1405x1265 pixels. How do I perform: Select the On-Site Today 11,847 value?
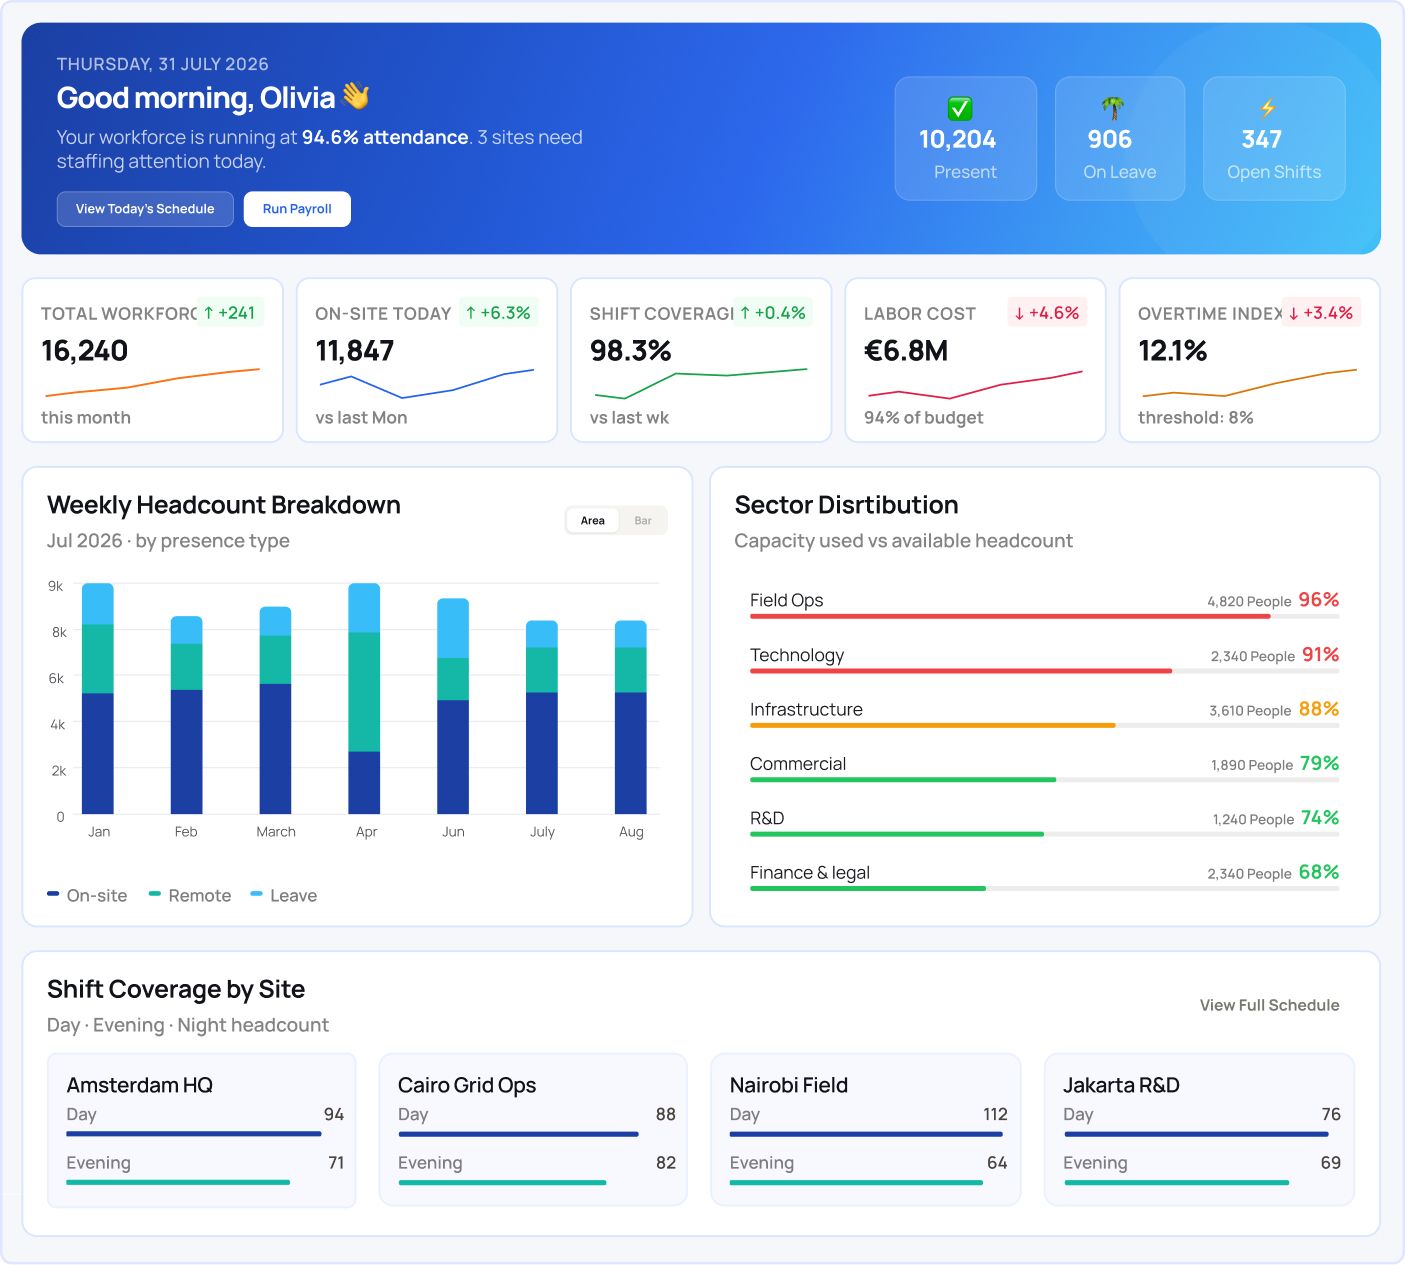[x=355, y=351]
